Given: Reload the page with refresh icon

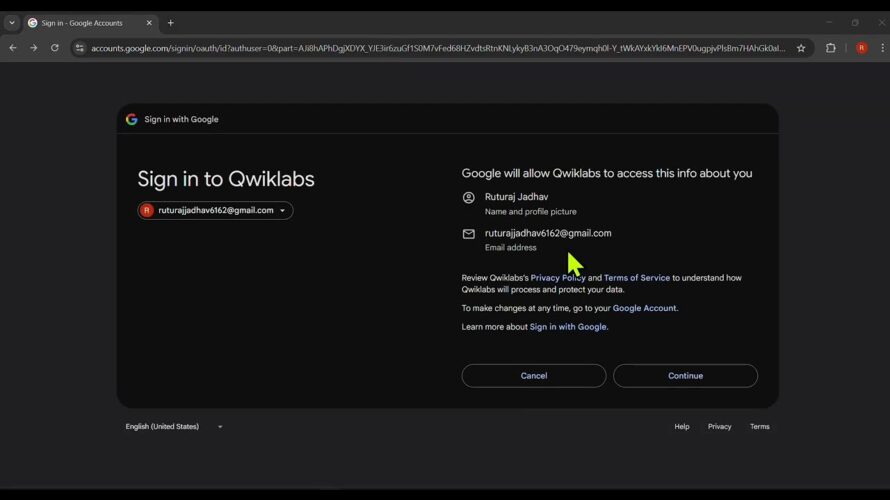Looking at the screenshot, I should click(55, 48).
